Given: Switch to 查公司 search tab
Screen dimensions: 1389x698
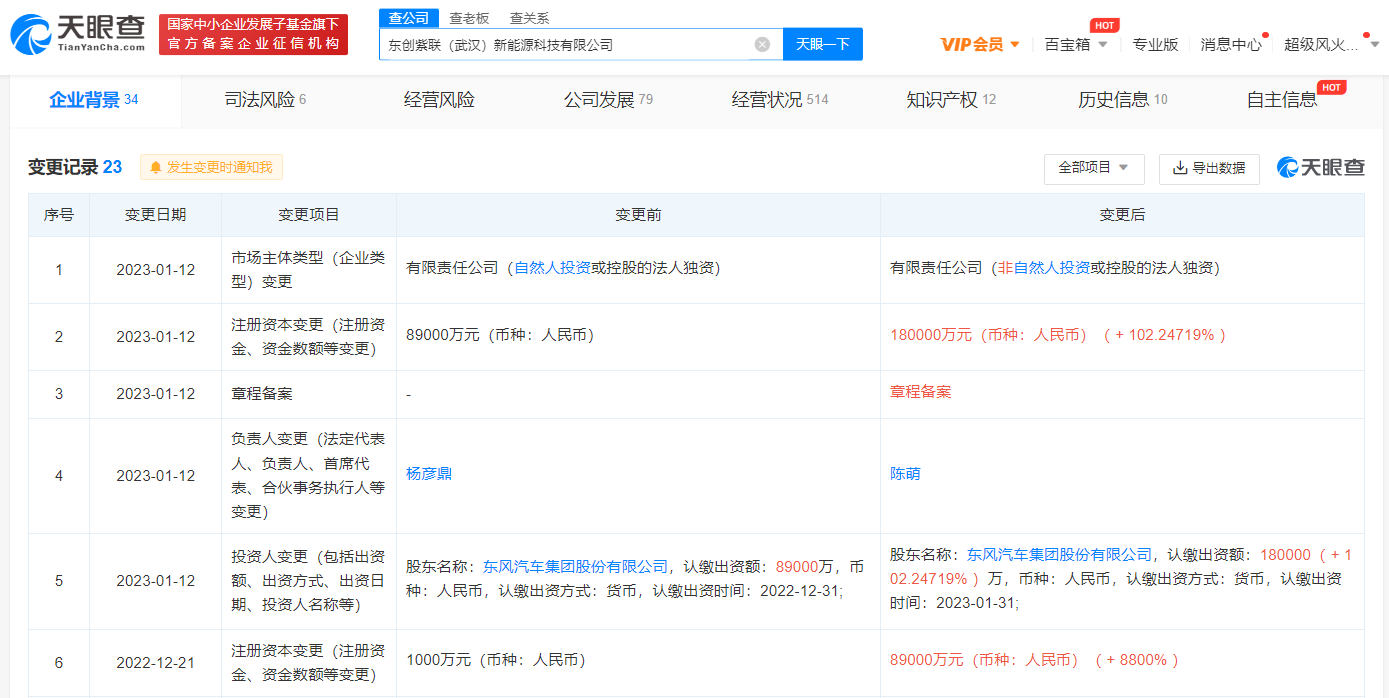Looking at the screenshot, I should coord(408,18).
